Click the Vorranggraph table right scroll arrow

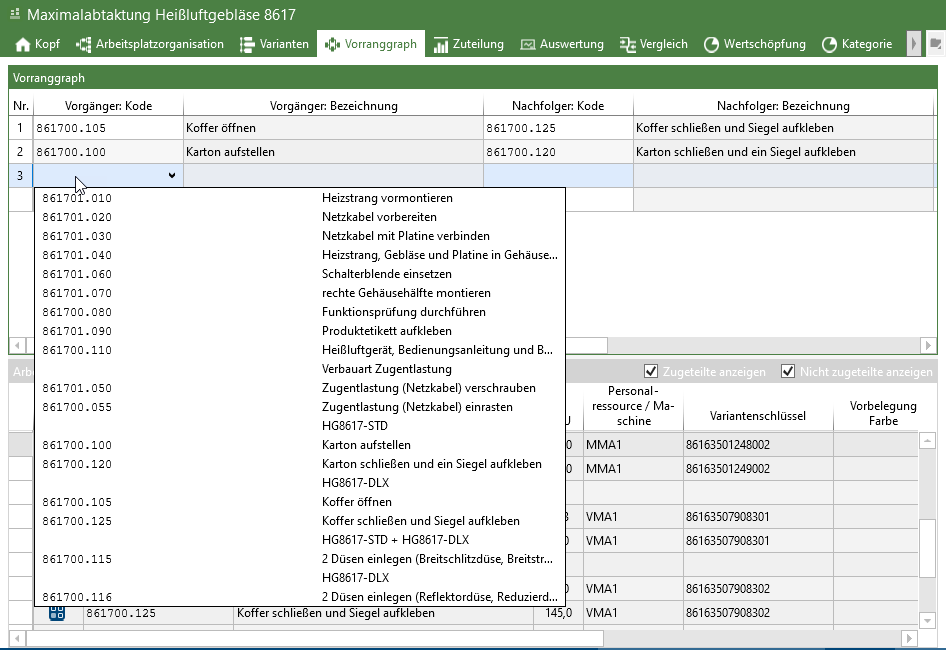(x=928, y=345)
